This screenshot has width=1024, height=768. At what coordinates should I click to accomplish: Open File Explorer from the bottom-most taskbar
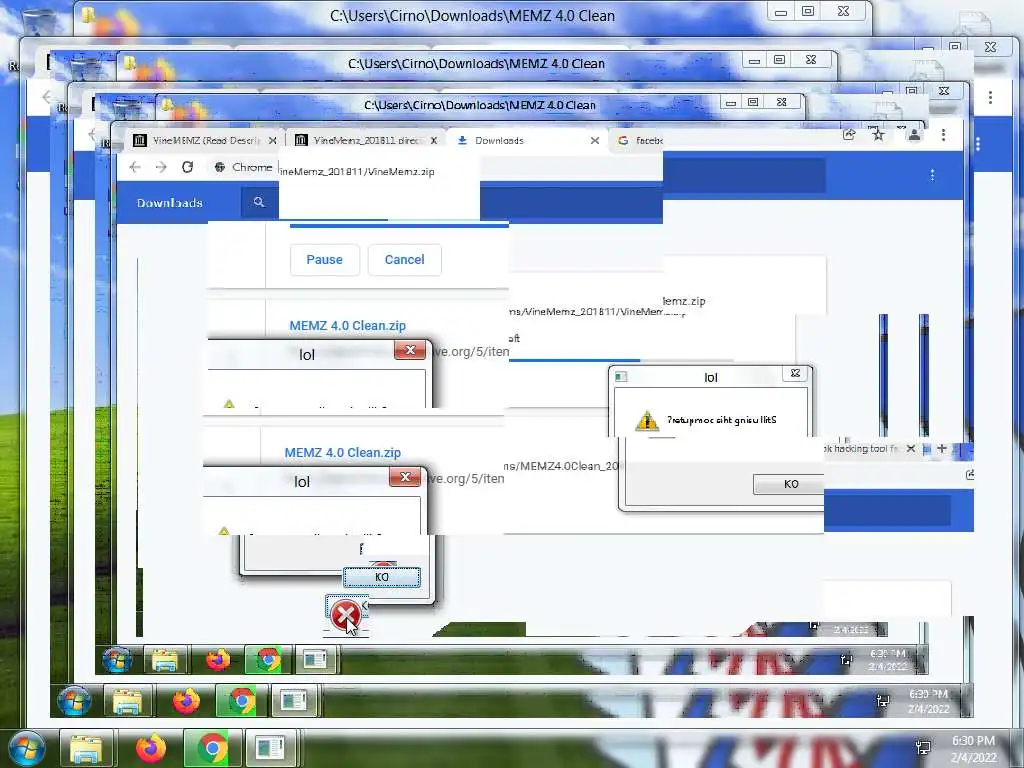86,749
